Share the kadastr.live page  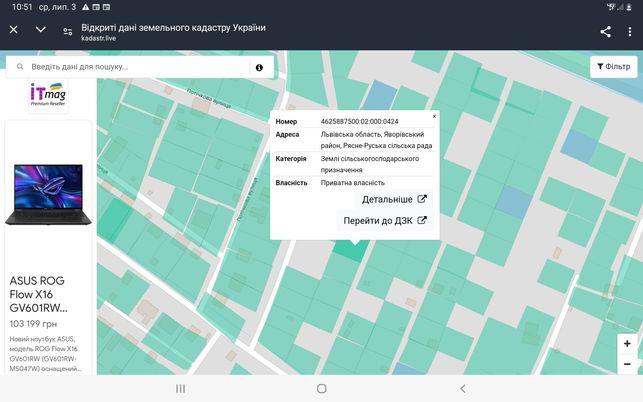pyautogui.click(x=605, y=32)
